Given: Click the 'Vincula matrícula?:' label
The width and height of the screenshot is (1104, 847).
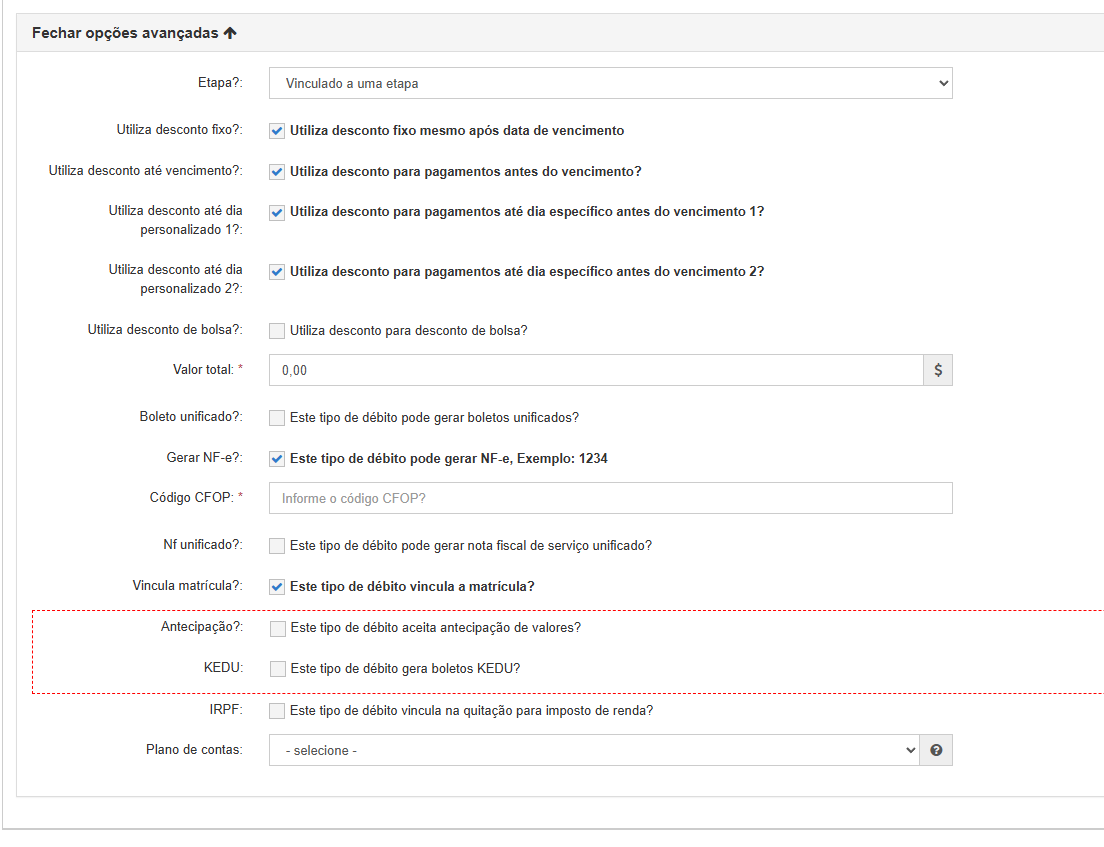Looking at the screenshot, I should coord(187,586).
